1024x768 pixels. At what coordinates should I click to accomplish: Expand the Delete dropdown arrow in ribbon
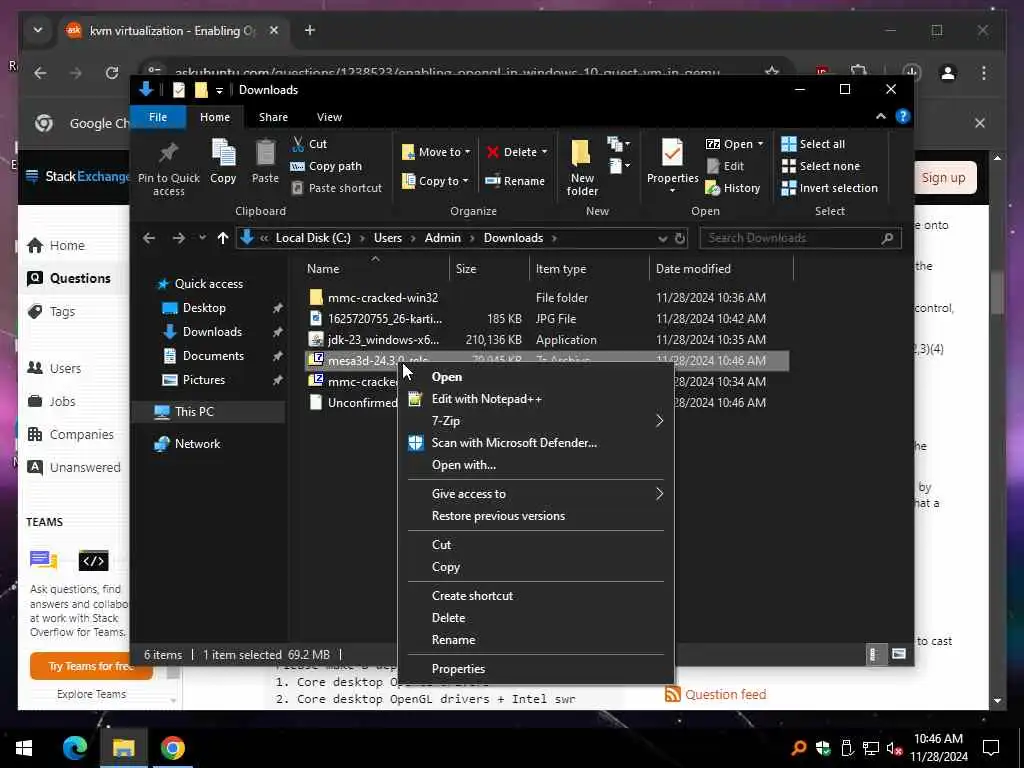coord(544,152)
